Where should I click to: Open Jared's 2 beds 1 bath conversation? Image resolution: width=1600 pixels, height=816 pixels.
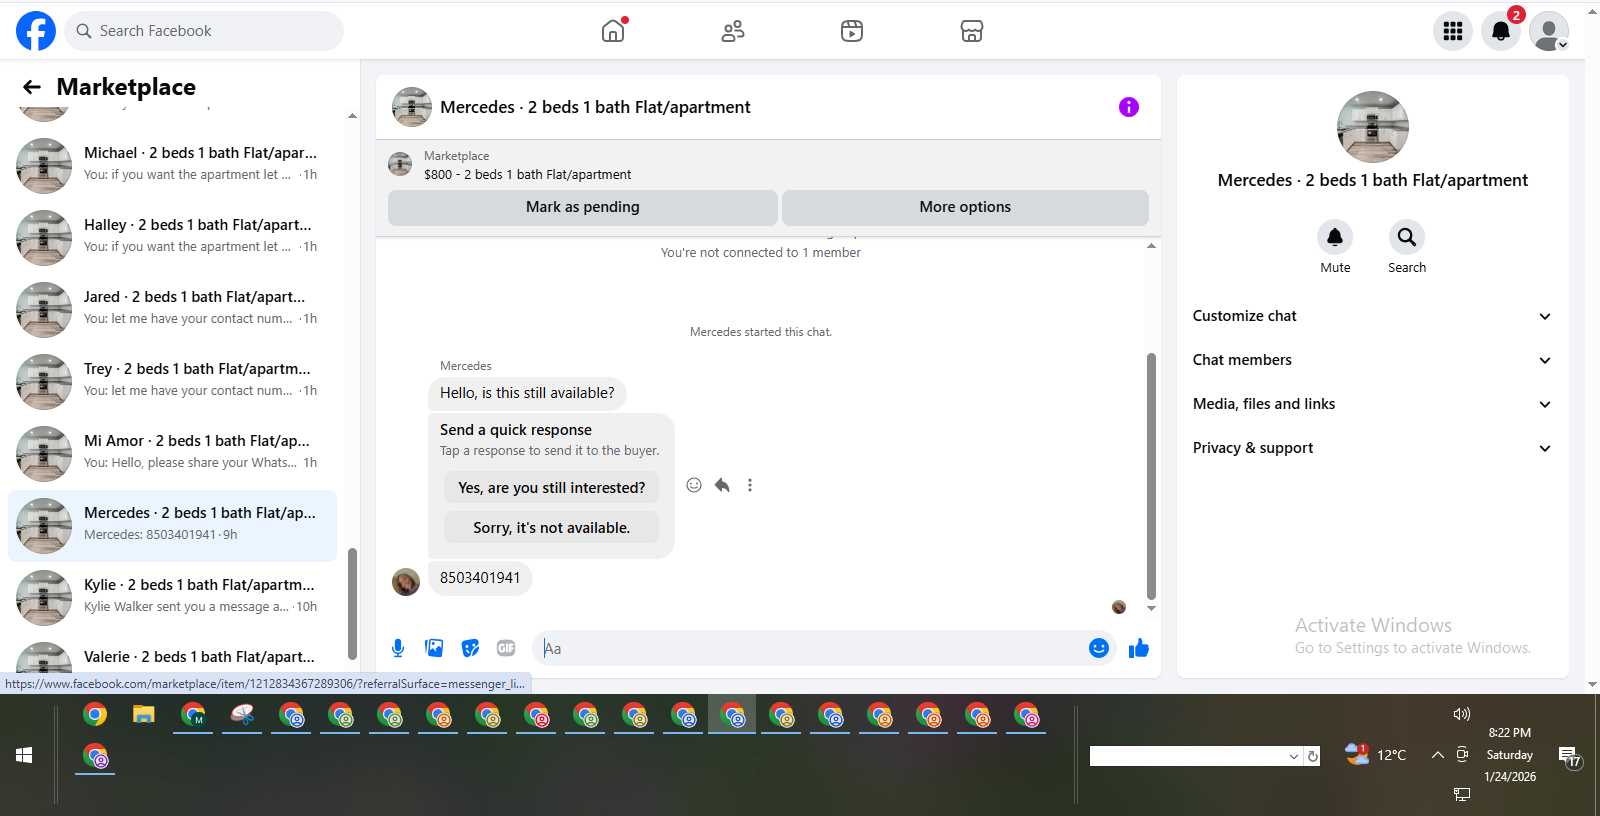[172, 309]
